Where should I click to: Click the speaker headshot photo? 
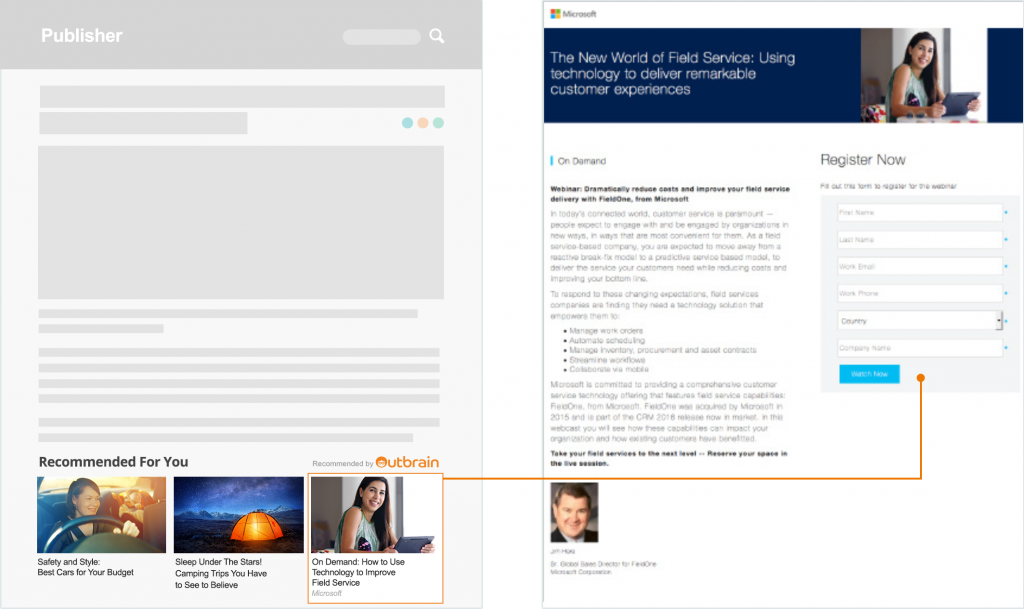pyautogui.click(x=574, y=513)
